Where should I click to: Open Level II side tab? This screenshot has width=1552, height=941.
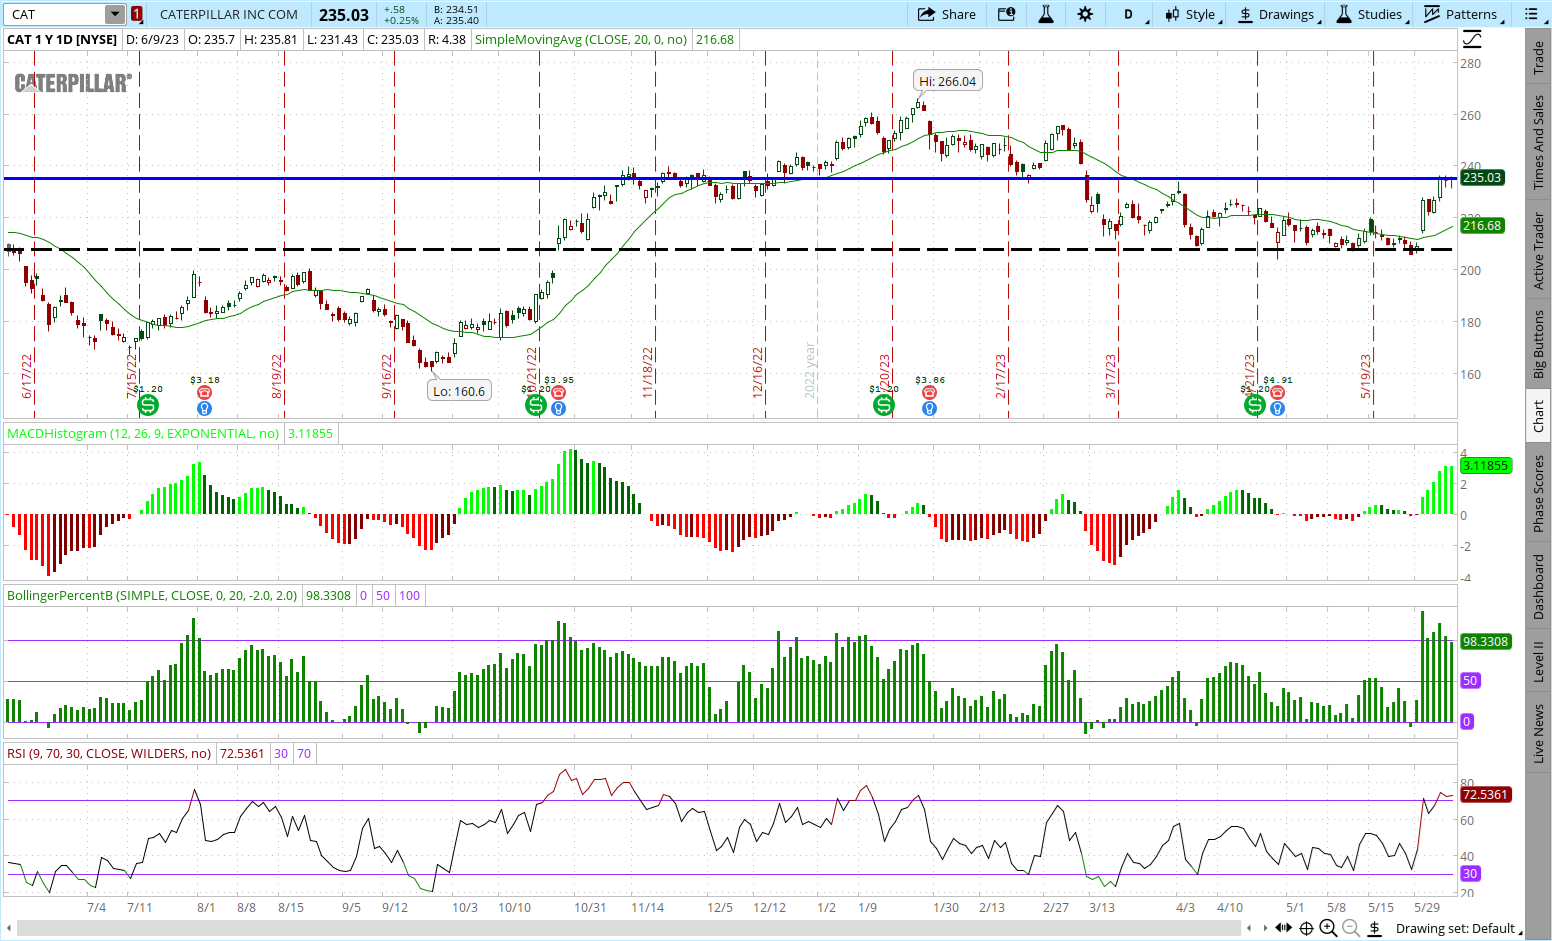1539,661
